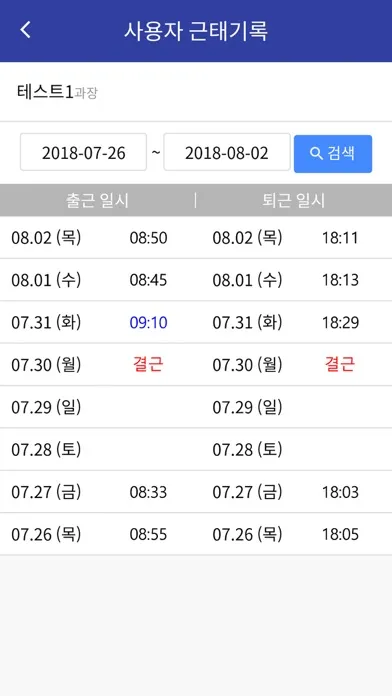Image resolution: width=392 pixels, height=696 pixels.
Task: Select clock-in time 08:45
Action: tap(148, 280)
